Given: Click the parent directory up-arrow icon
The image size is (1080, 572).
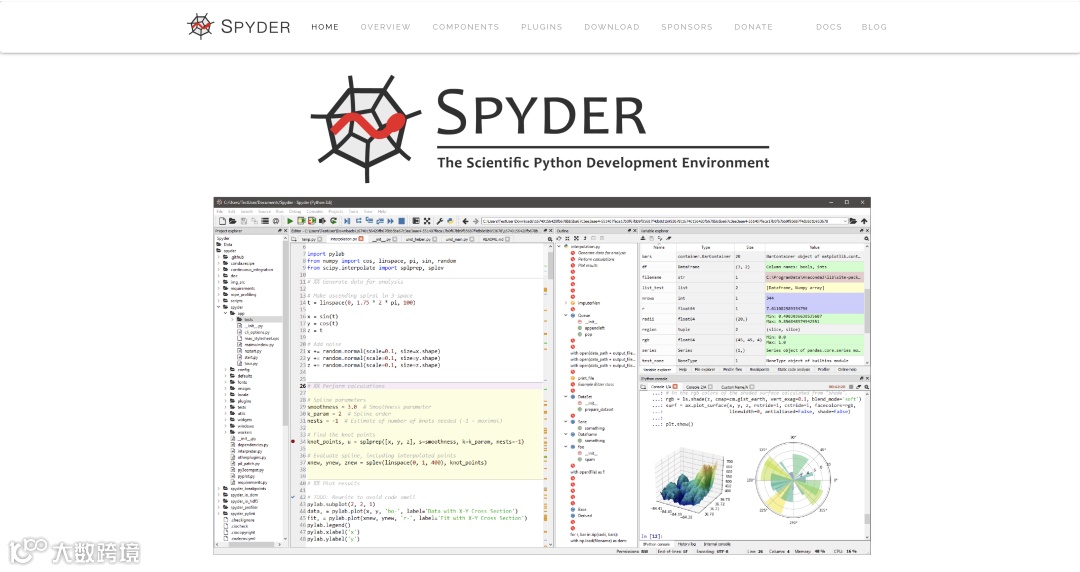Looking at the screenshot, I should (x=864, y=221).
